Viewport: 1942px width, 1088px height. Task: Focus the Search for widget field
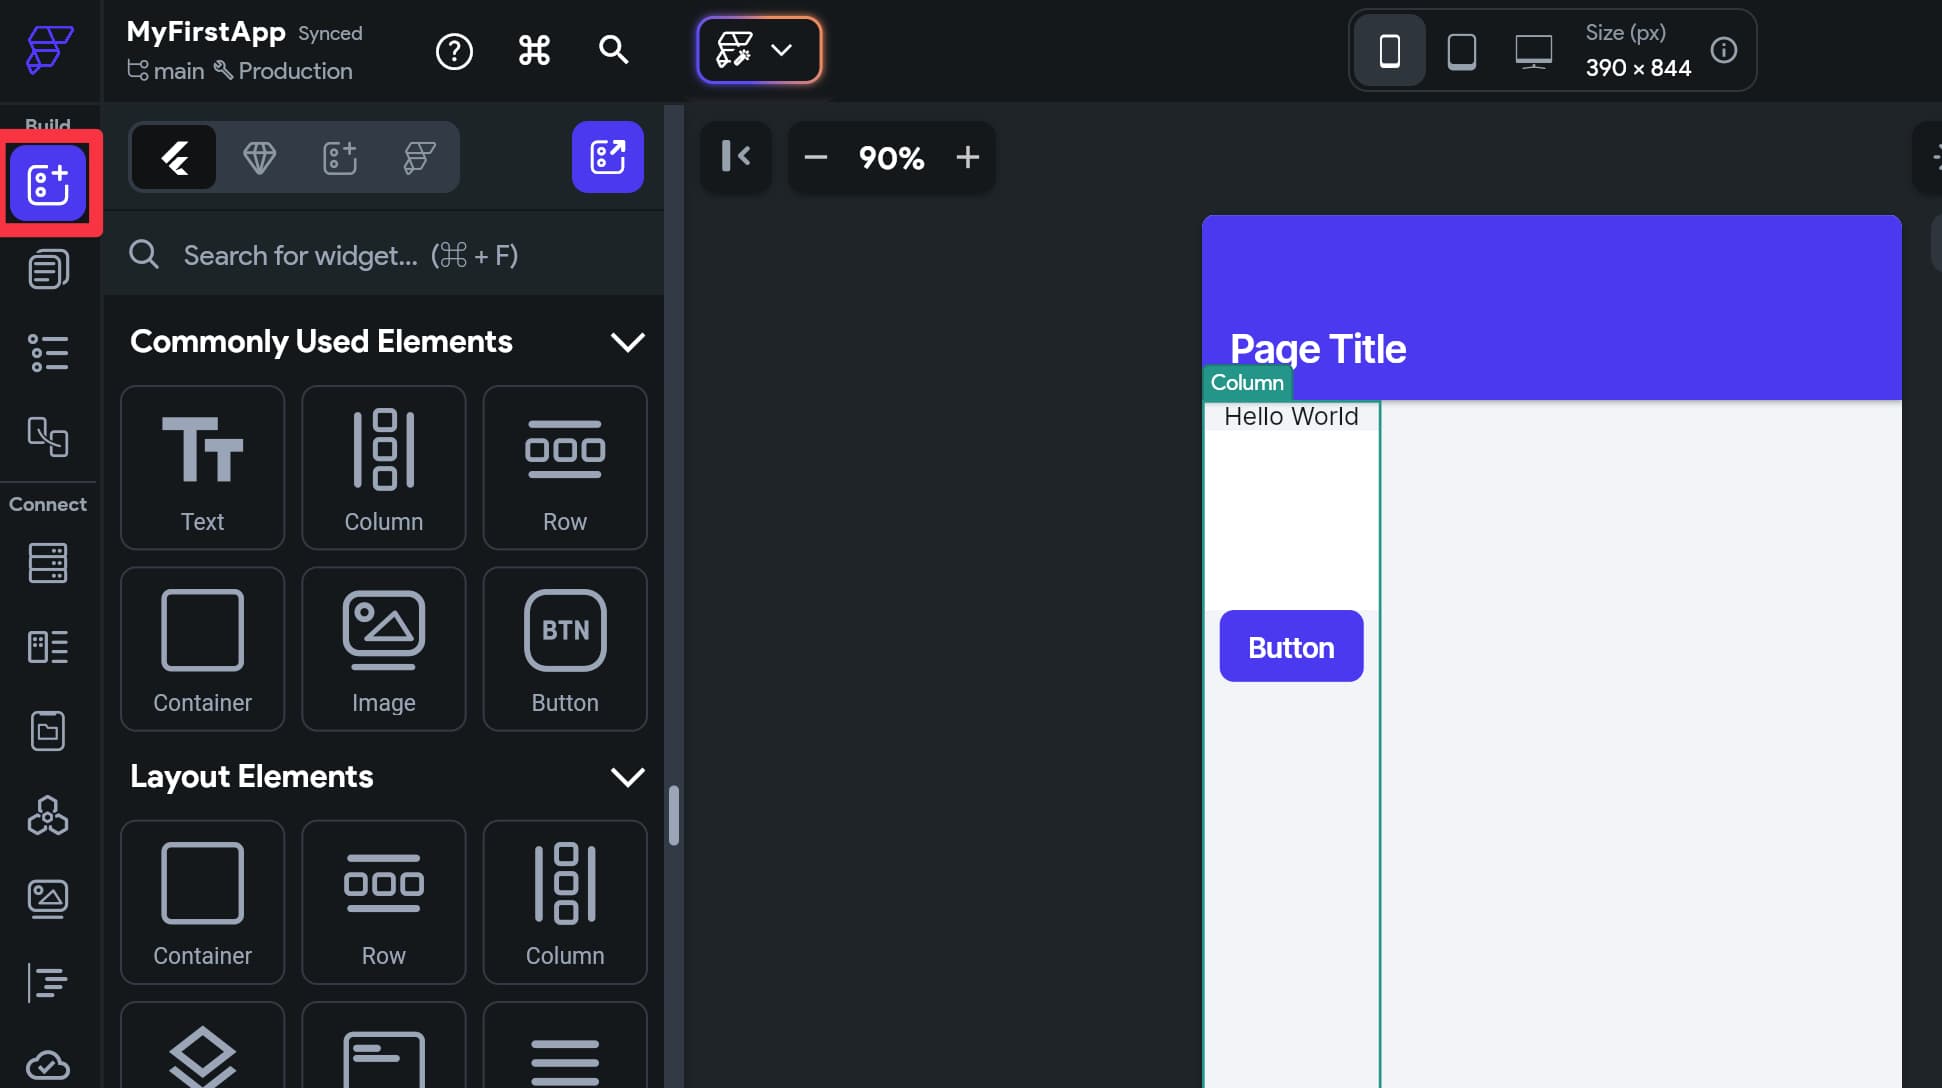[x=384, y=255]
